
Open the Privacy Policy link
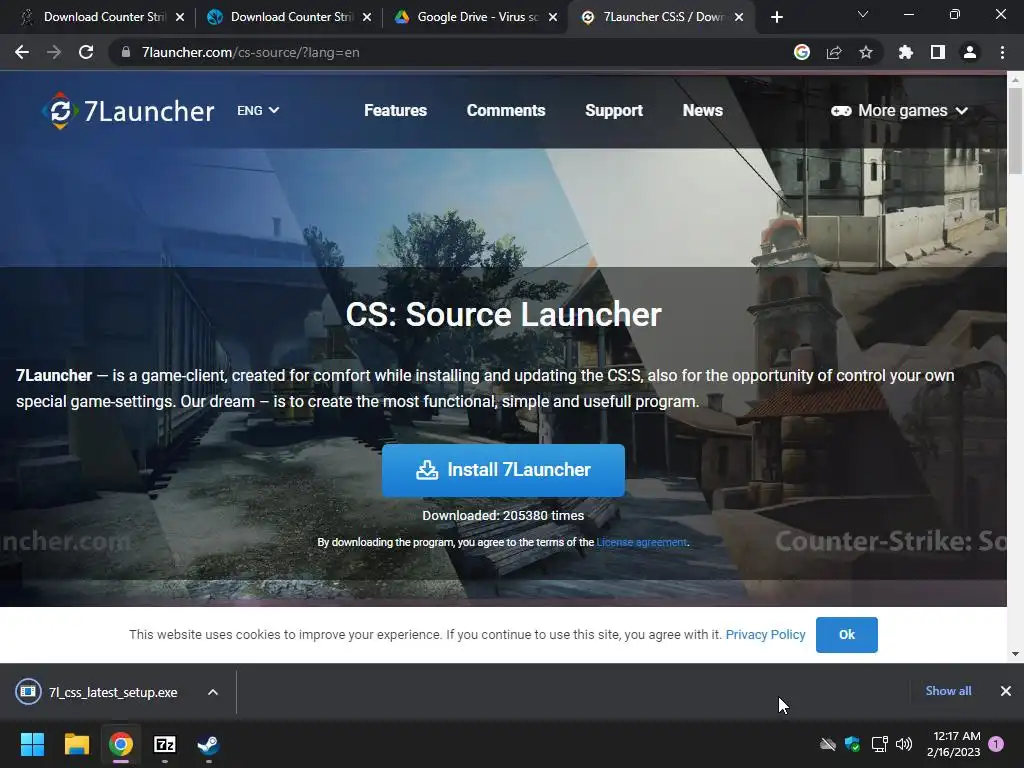click(765, 634)
